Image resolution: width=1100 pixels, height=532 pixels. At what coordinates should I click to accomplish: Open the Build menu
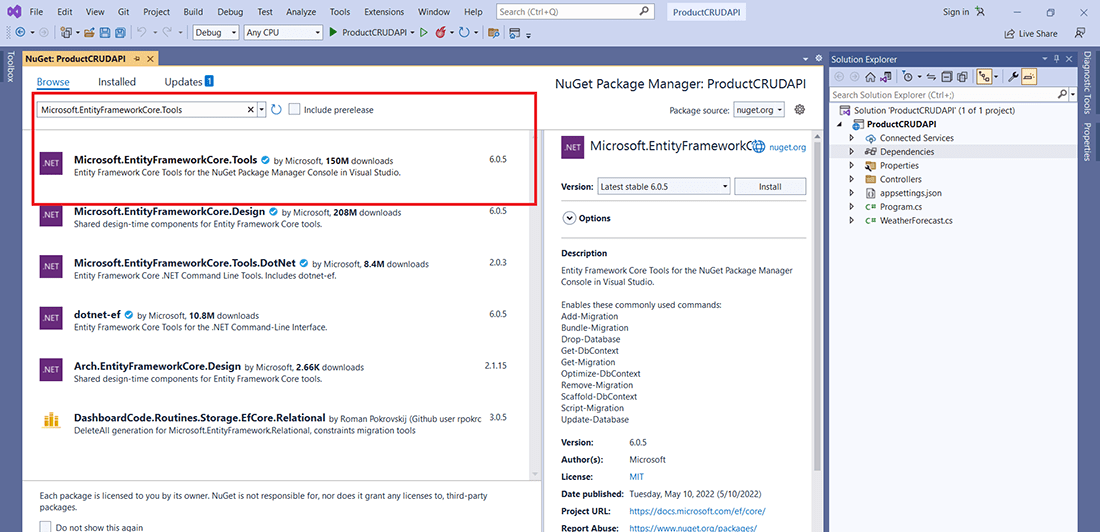pyautogui.click(x=193, y=12)
